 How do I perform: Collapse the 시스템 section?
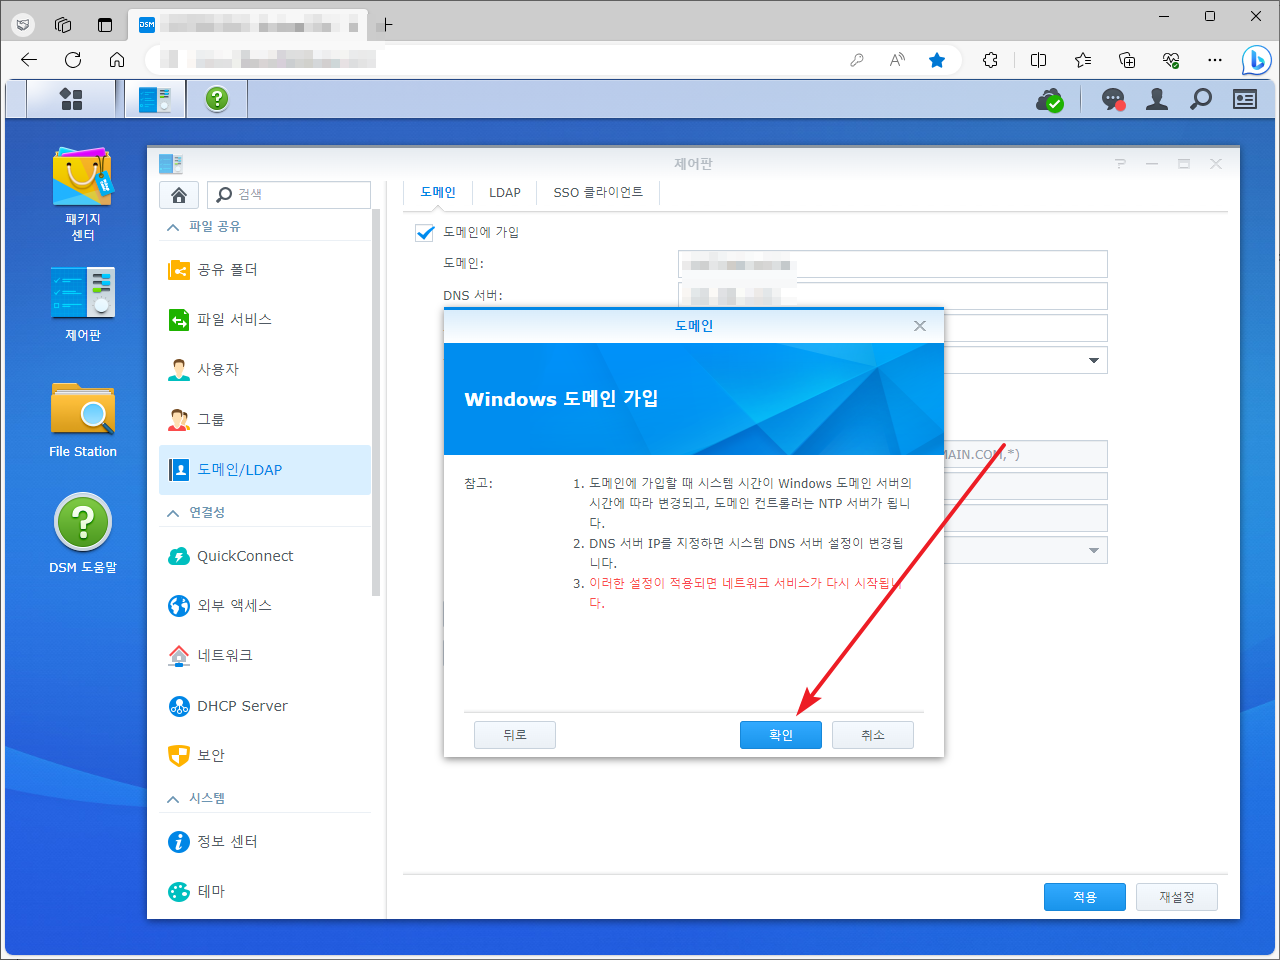pos(173,799)
